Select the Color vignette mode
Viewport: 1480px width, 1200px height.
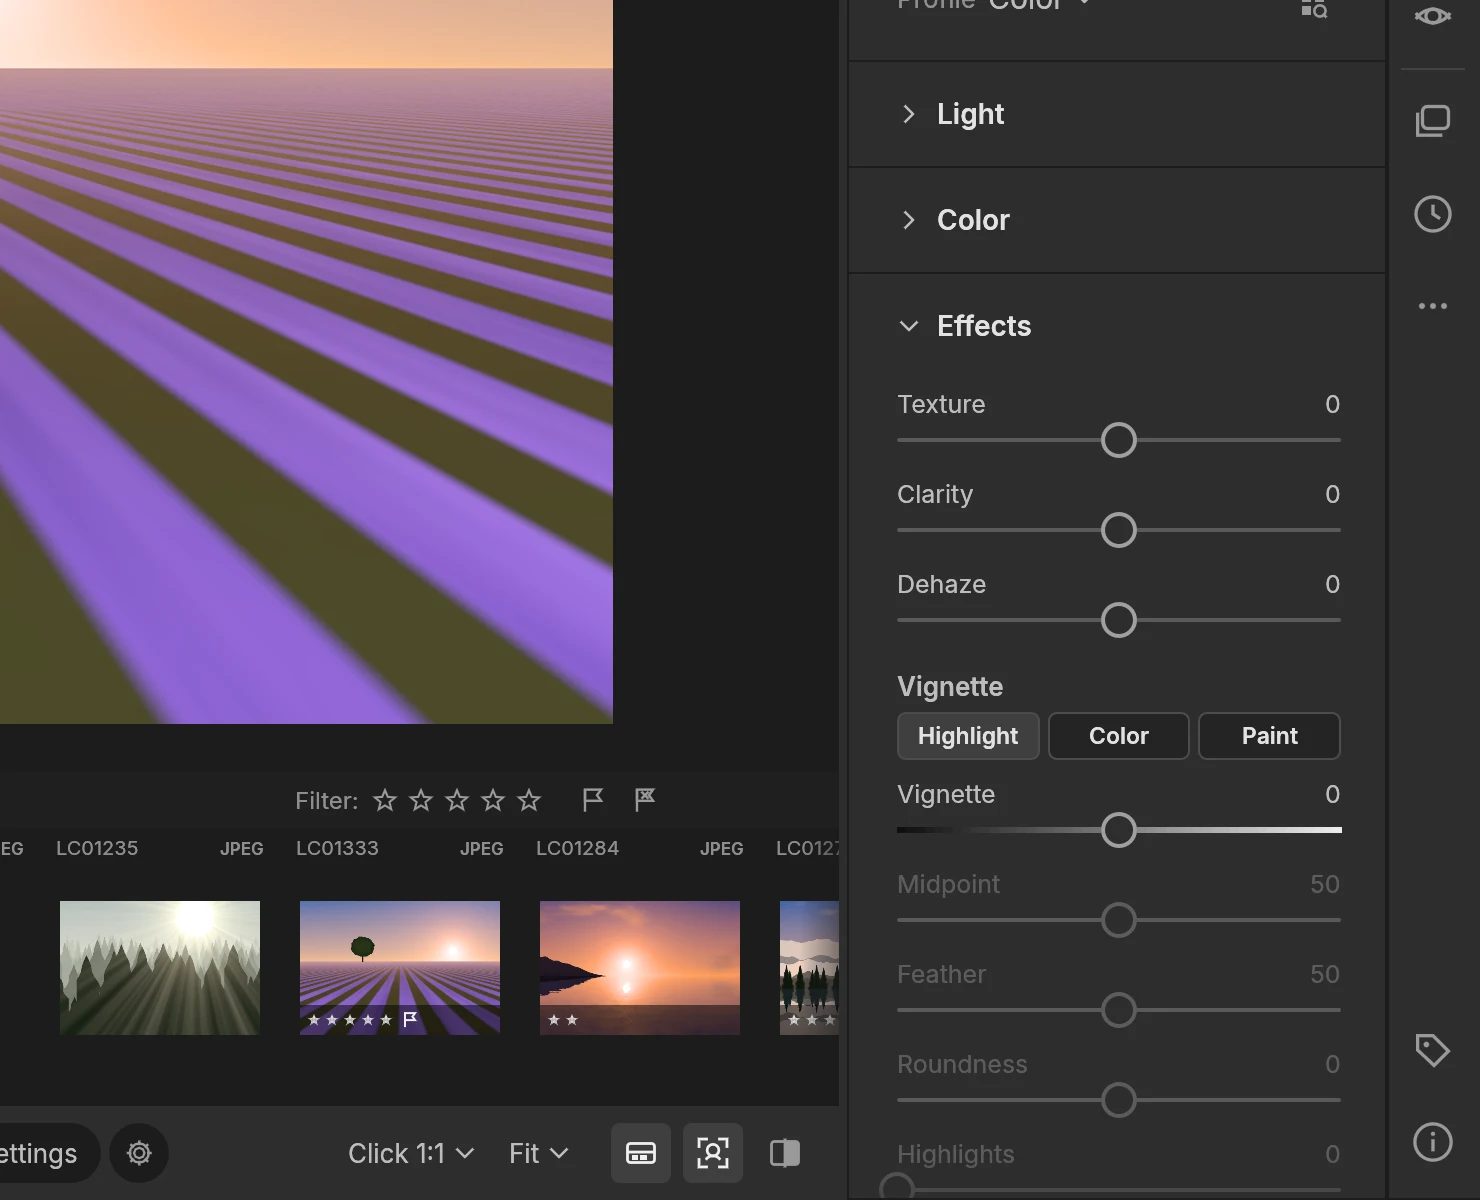pyautogui.click(x=1119, y=736)
